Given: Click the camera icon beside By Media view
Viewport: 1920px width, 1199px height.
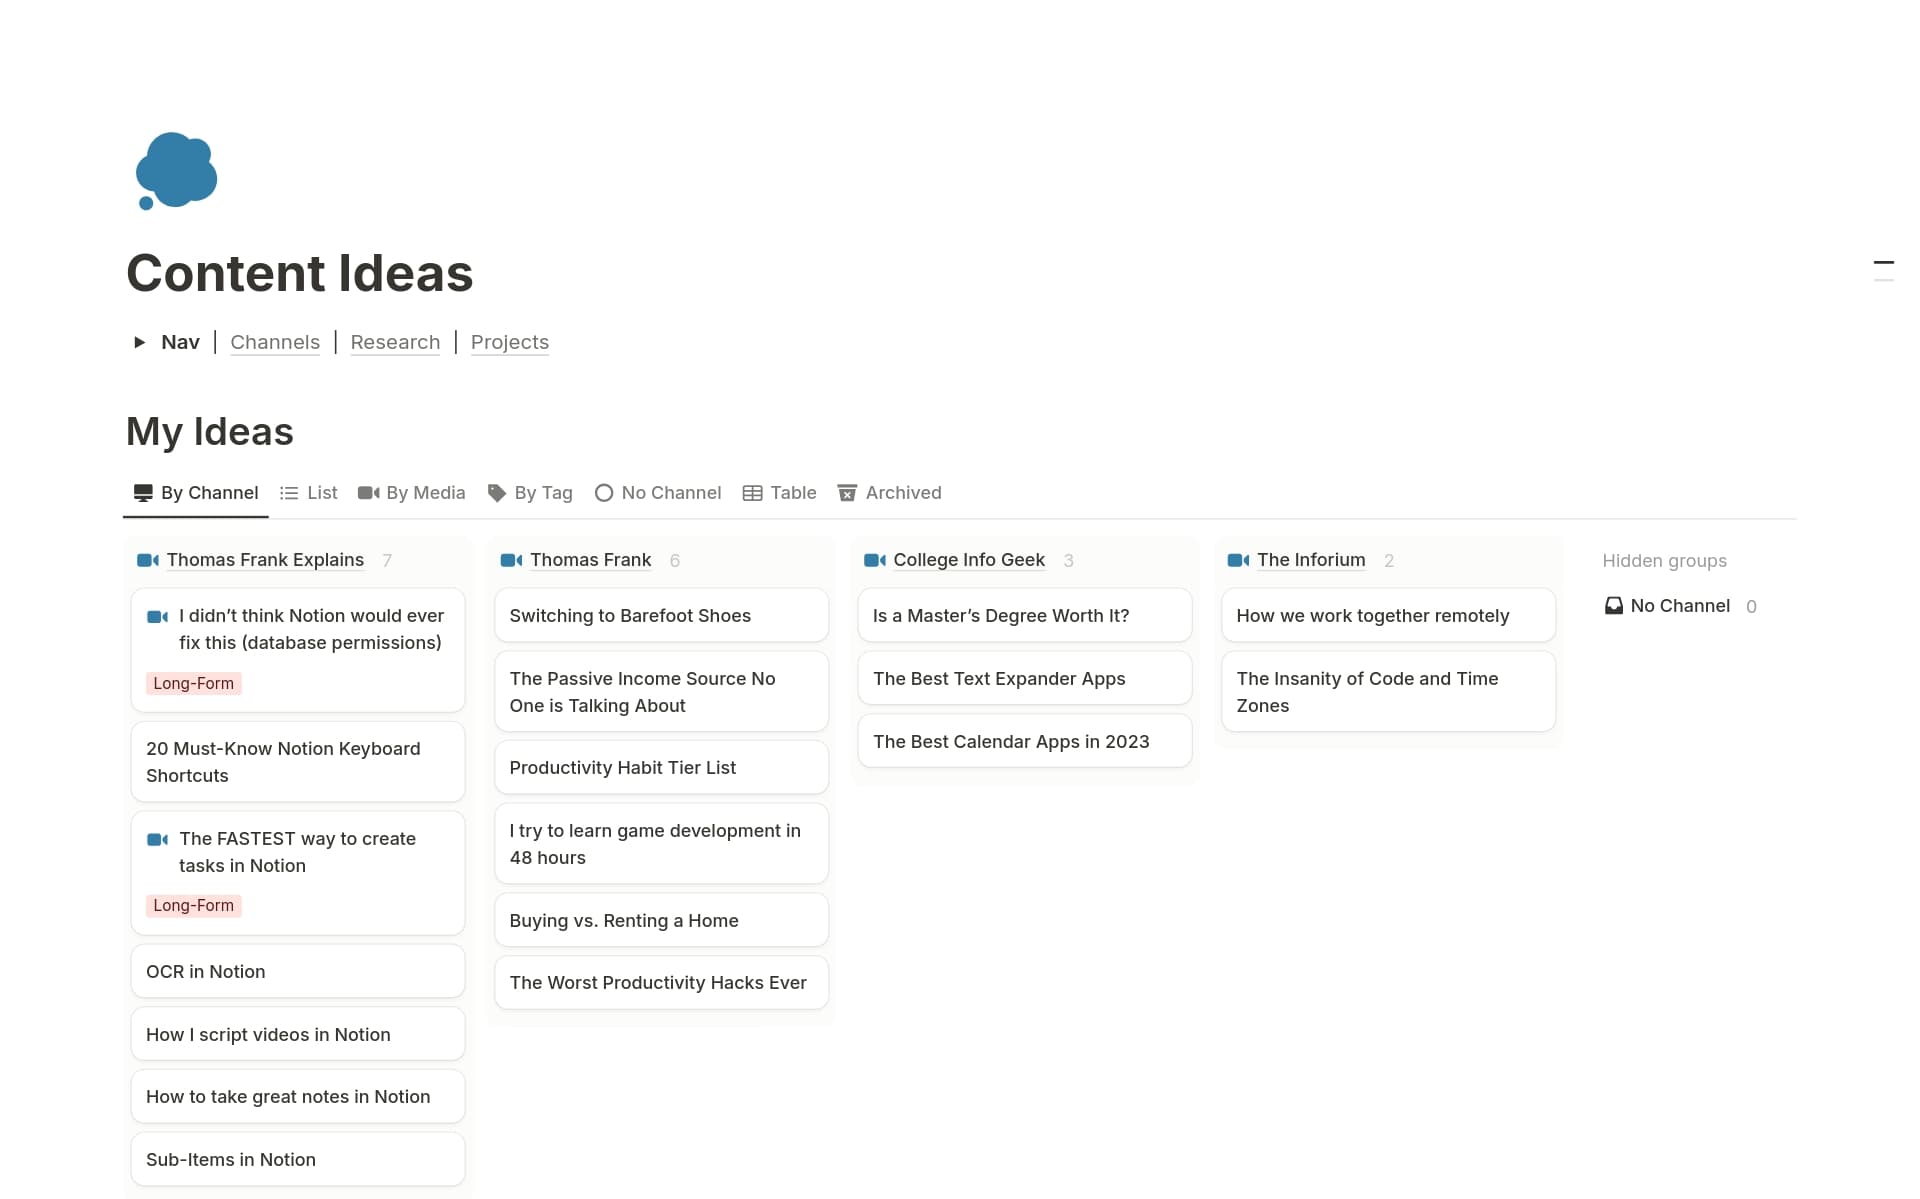Looking at the screenshot, I should click(369, 492).
